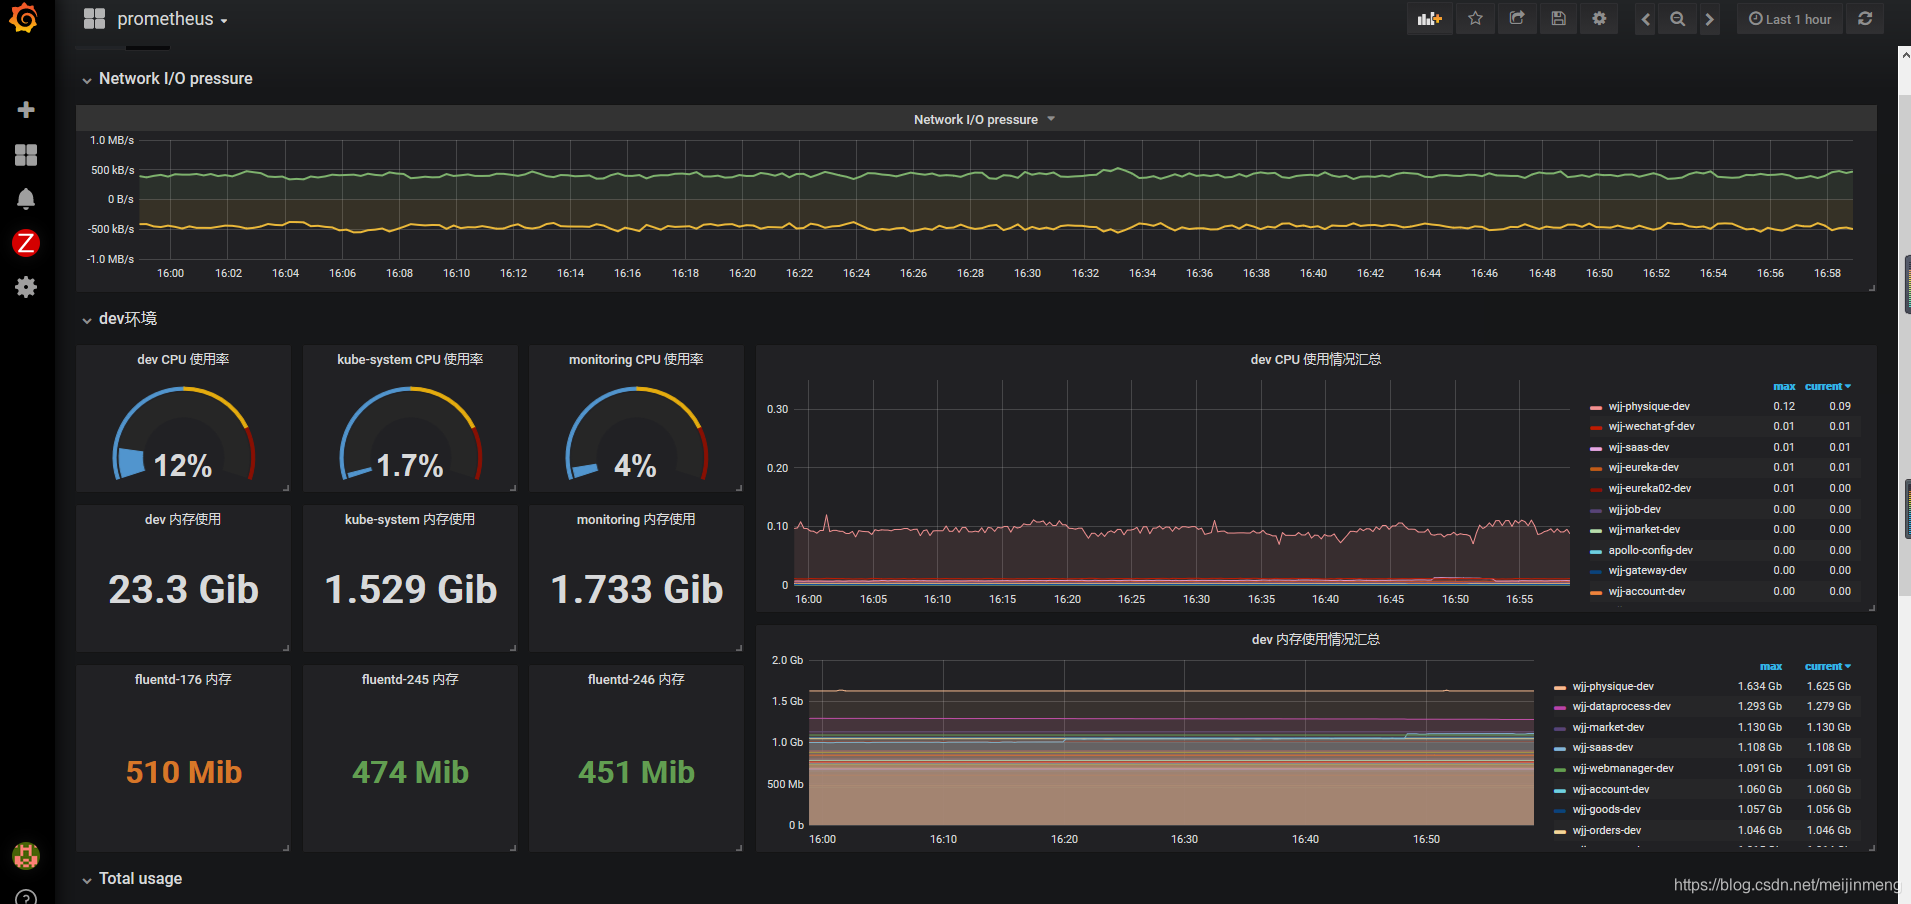Refresh the dashboard
The width and height of the screenshot is (1911, 904).
coord(1865,19)
